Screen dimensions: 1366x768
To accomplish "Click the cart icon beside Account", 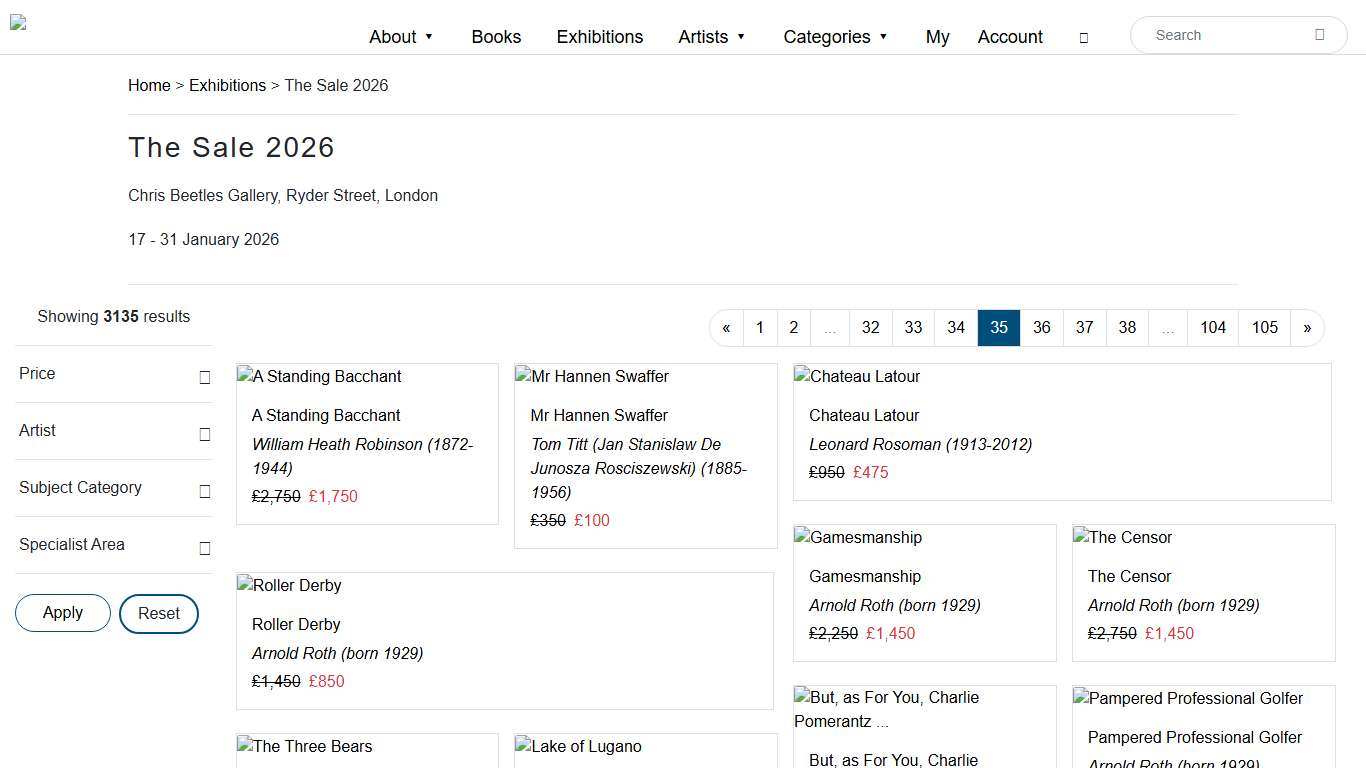I will pos(1083,38).
